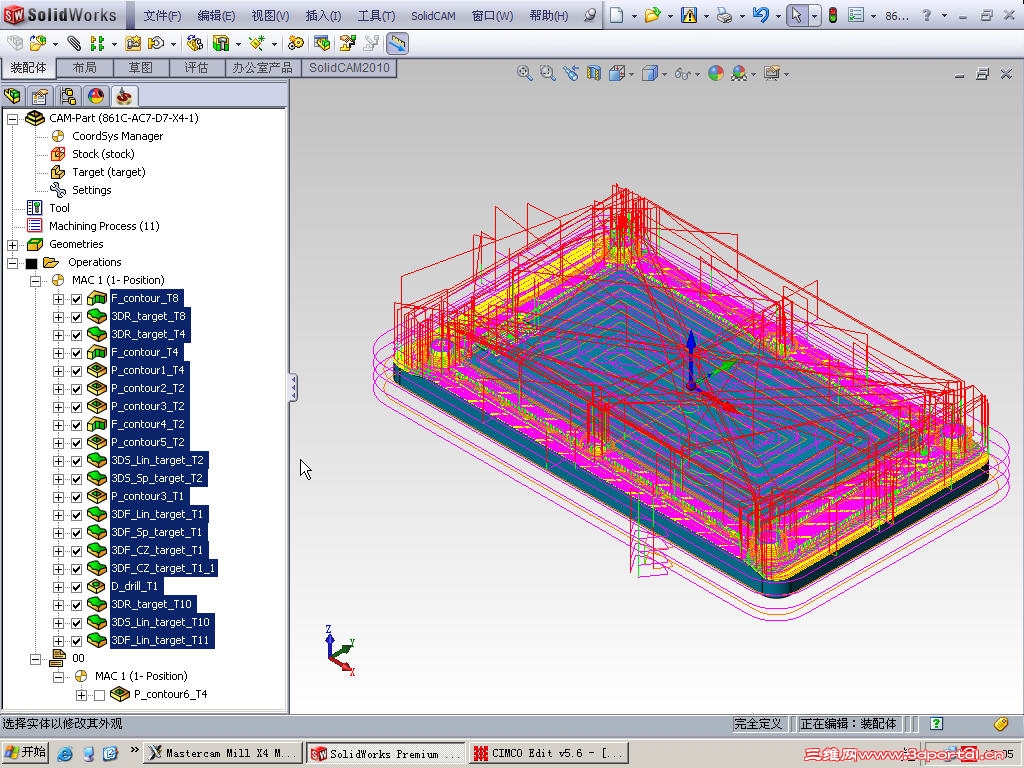This screenshot has height=768, width=1024.
Task: Click the Select cursor tool
Action: (796, 15)
